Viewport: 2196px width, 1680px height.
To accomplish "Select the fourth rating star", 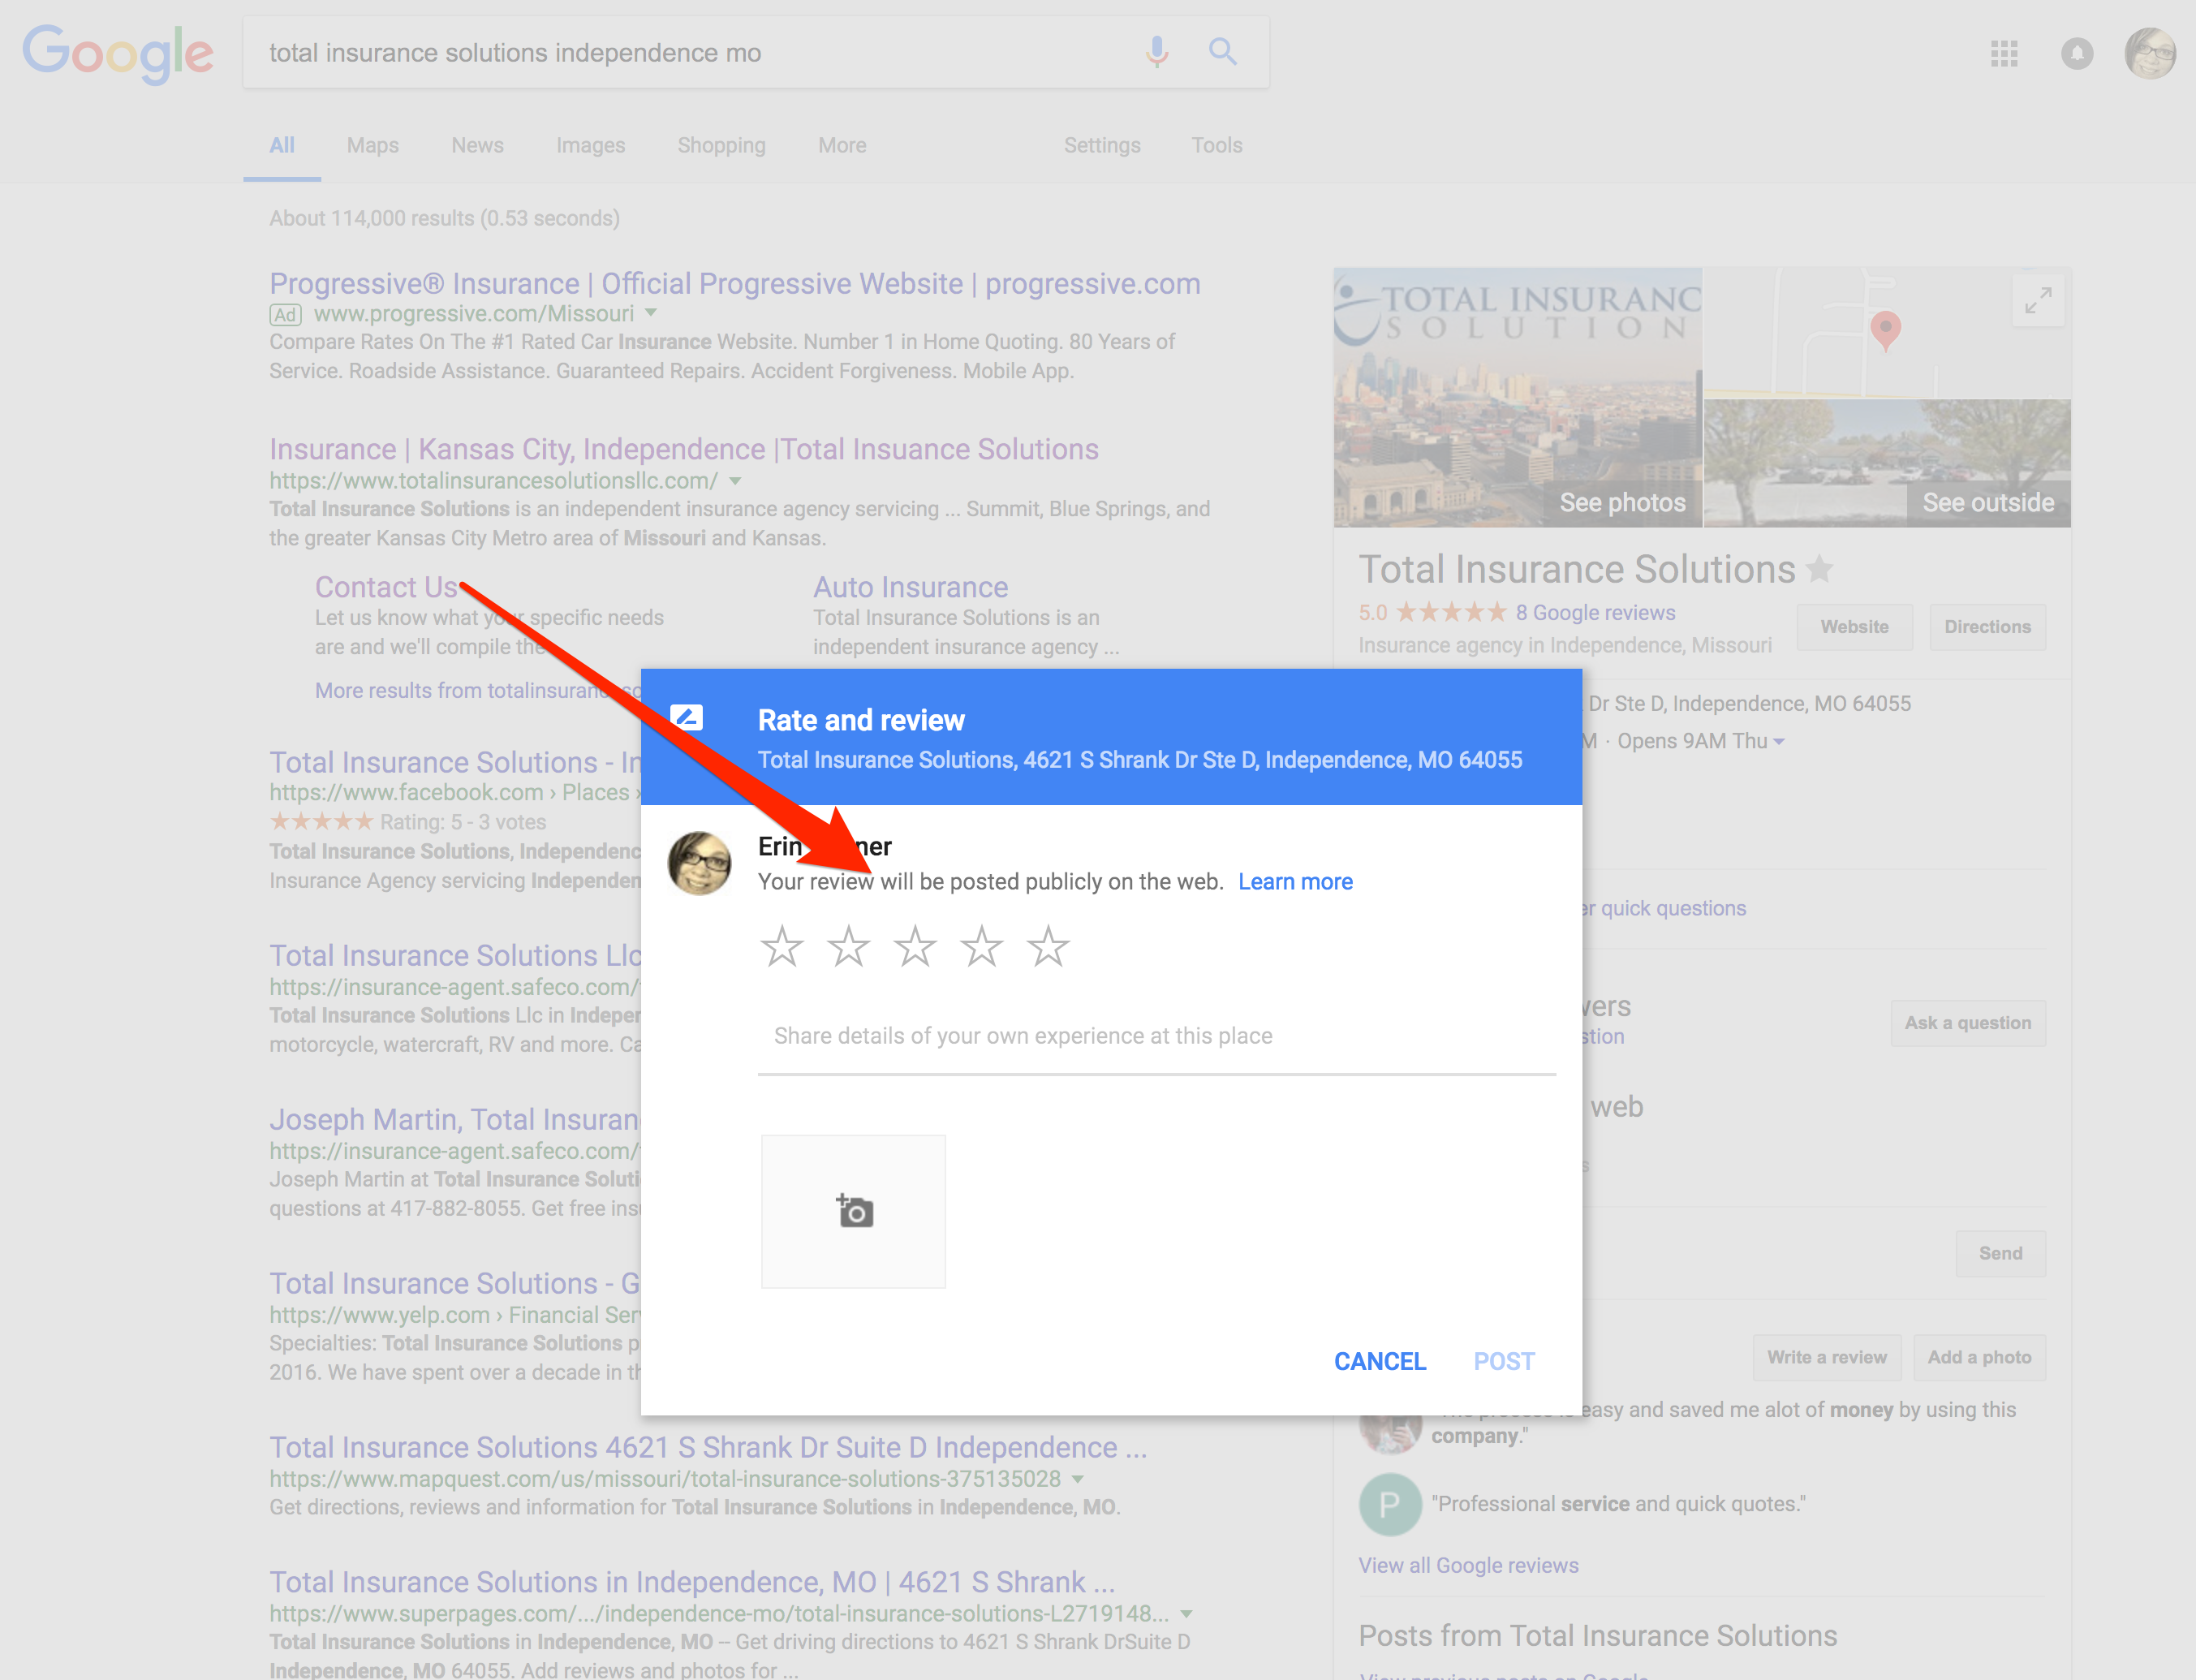I will (x=982, y=946).
